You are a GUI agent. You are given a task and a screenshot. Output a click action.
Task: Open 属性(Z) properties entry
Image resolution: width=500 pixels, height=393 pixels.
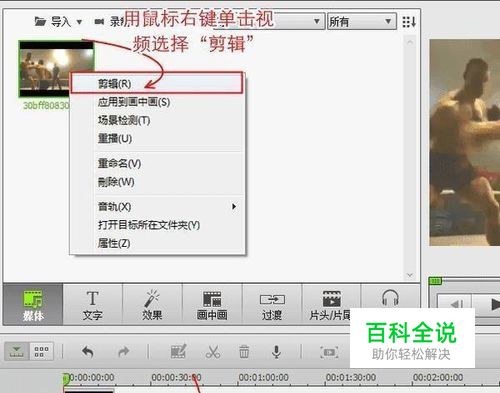(x=157, y=243)
